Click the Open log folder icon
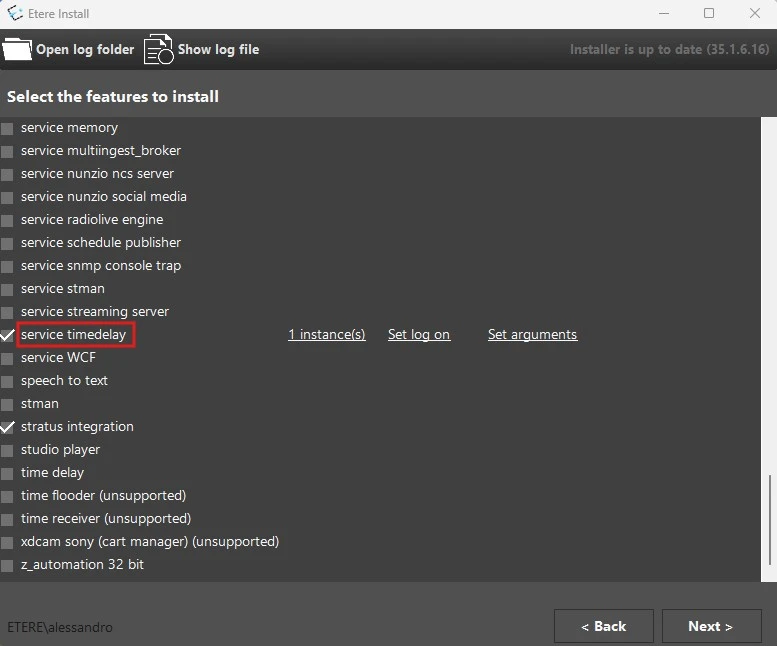This screenshot has height=646, width=777. point(17,49)
